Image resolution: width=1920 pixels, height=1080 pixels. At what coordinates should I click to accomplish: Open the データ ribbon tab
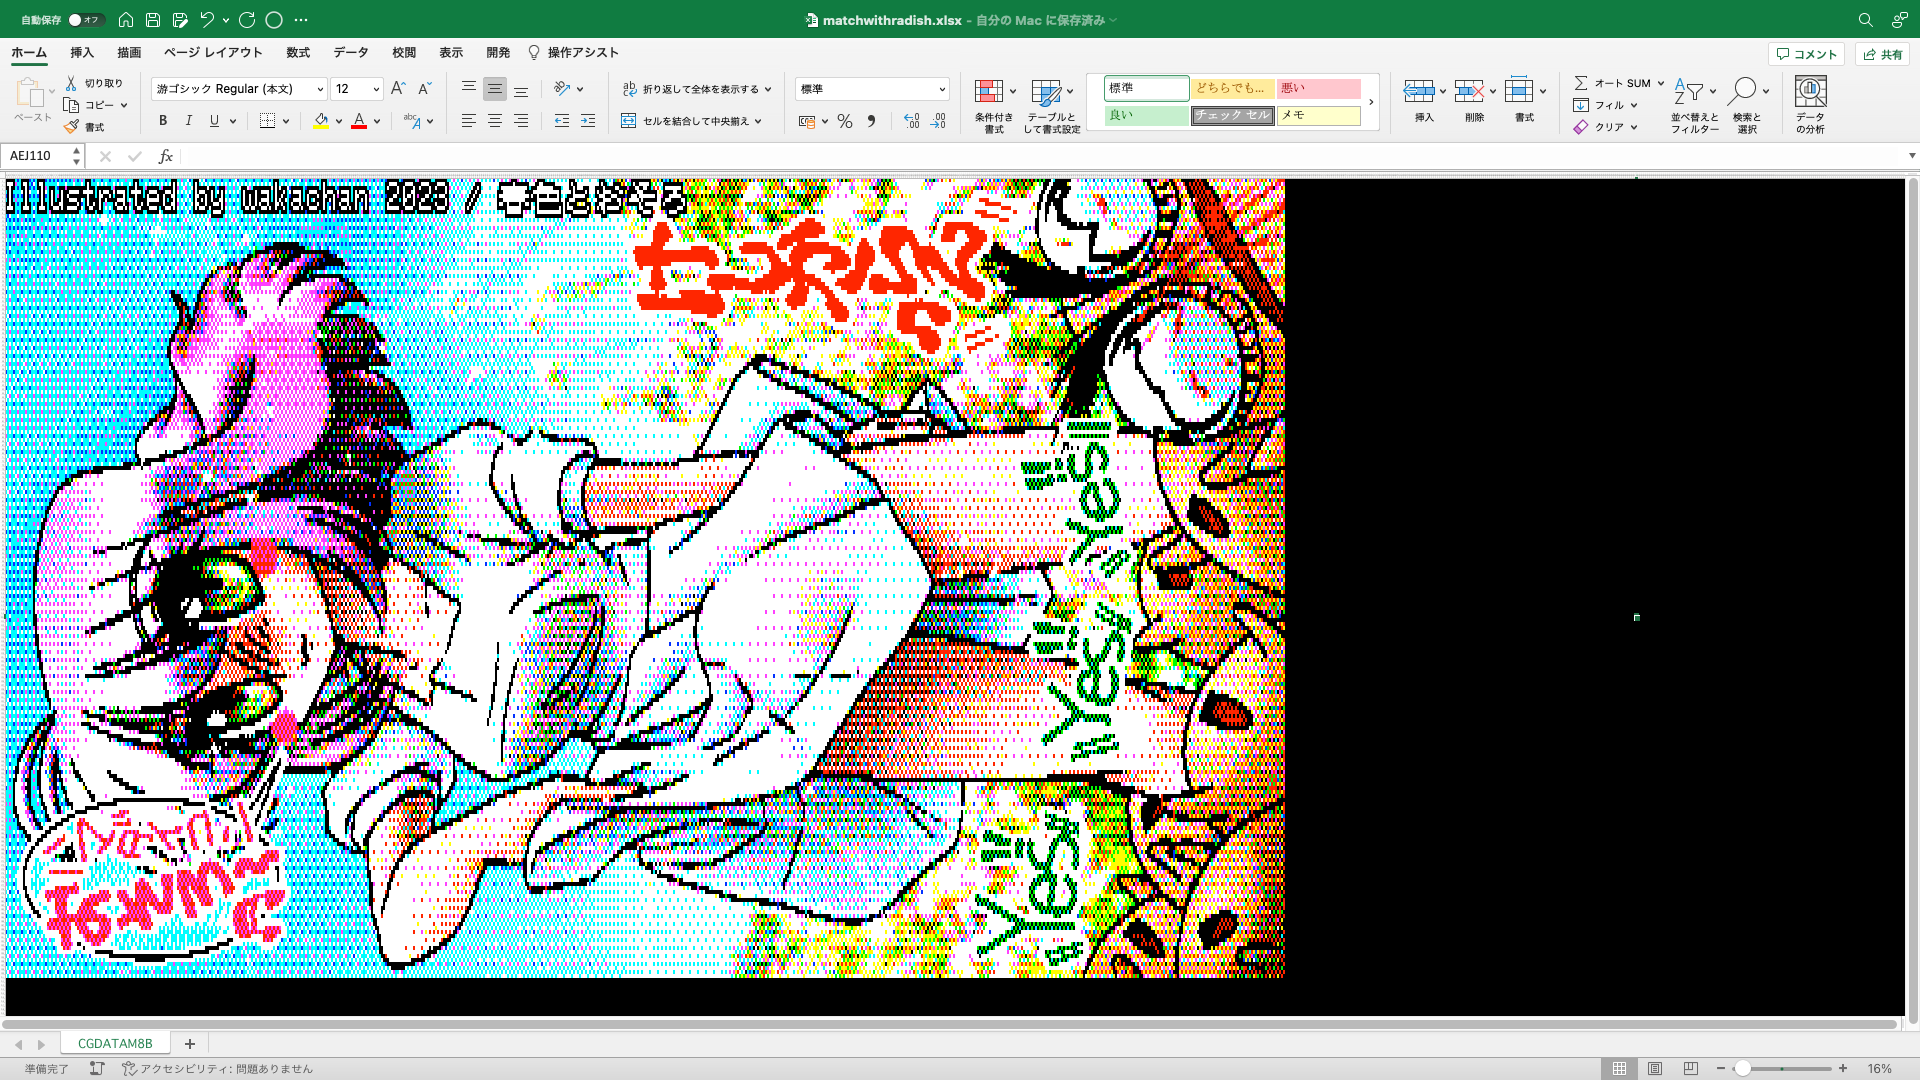click(x=351, y=53)
